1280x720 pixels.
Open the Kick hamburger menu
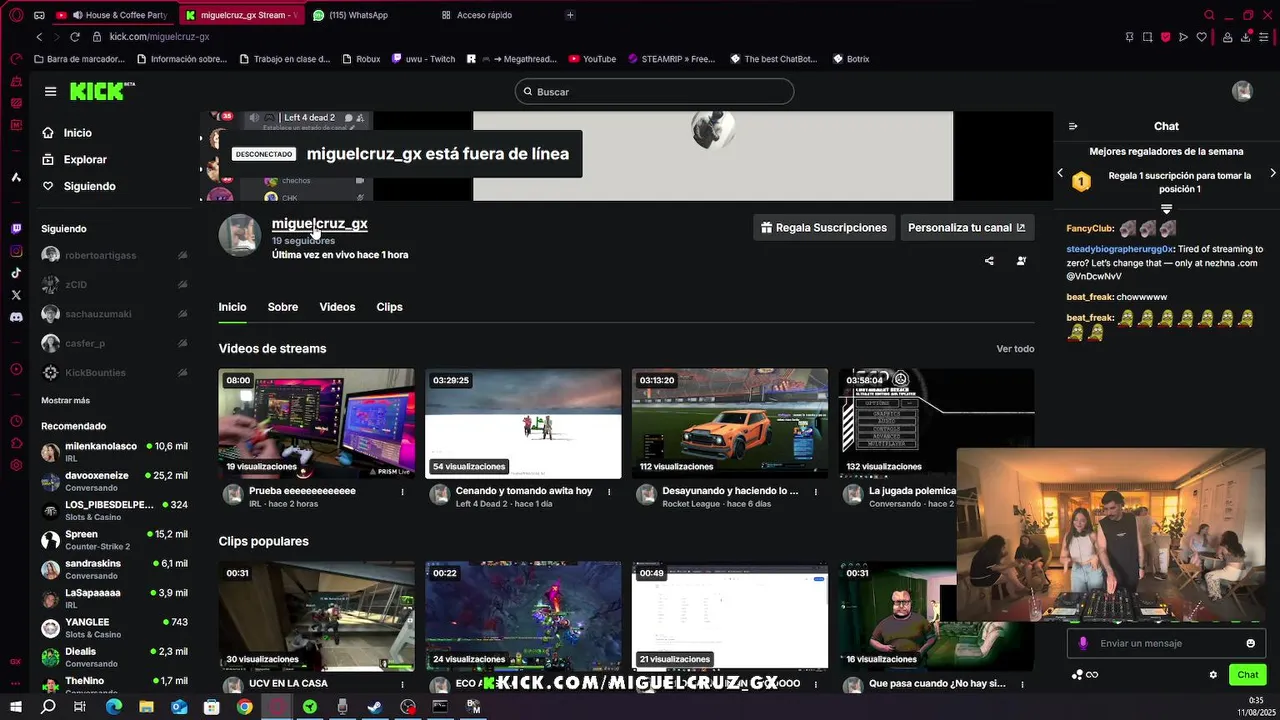coord(50,91)
